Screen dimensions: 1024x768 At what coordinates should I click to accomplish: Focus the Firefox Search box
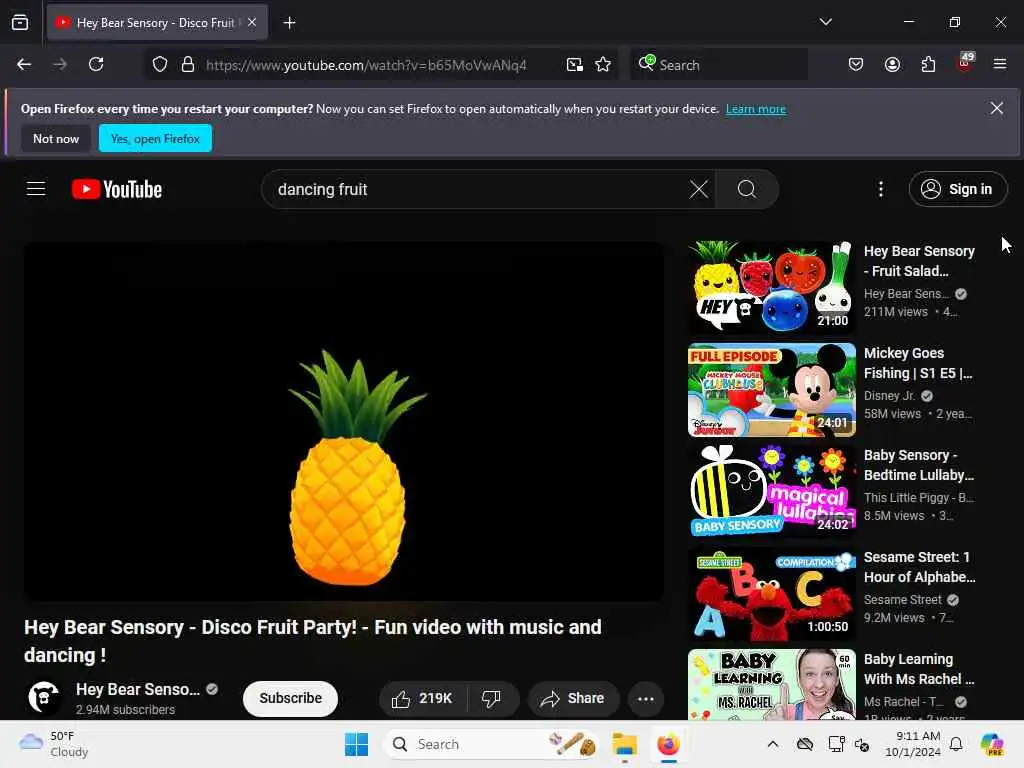pos(719,65)
